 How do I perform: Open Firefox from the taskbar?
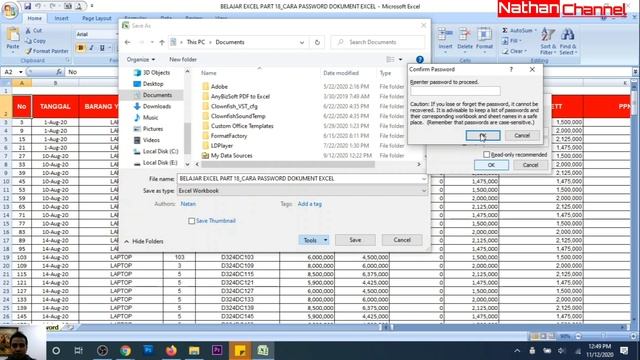click(x=171, y=351)
